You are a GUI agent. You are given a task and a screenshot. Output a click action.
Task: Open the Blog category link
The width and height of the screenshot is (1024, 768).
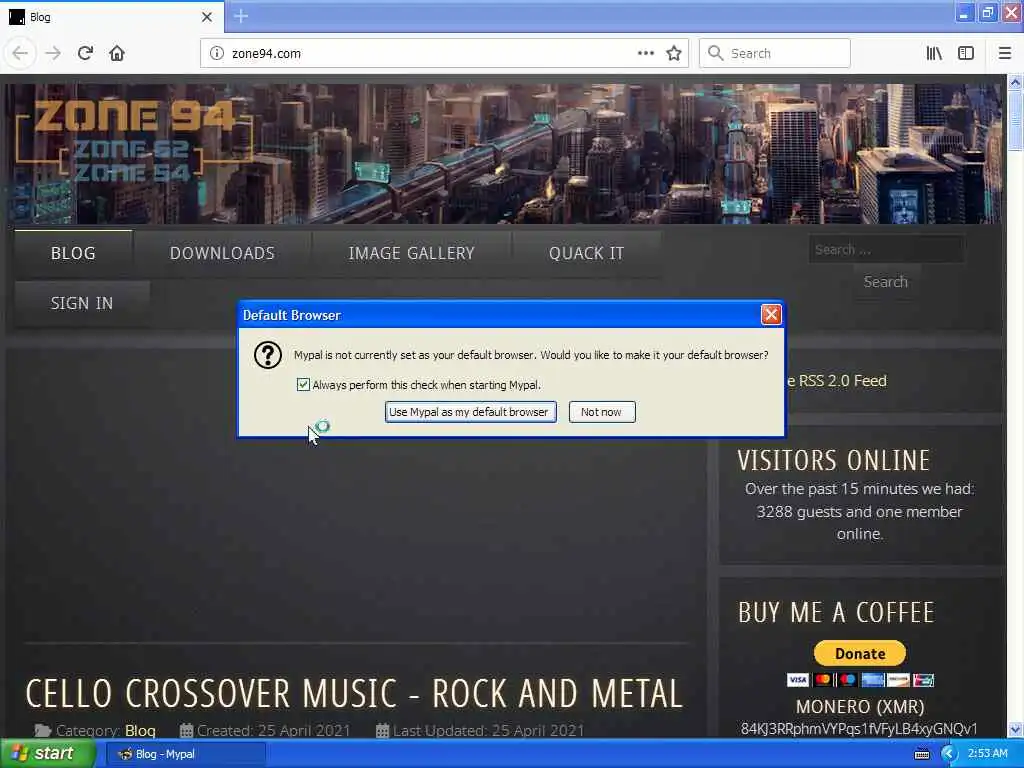(x=140, y=731)
